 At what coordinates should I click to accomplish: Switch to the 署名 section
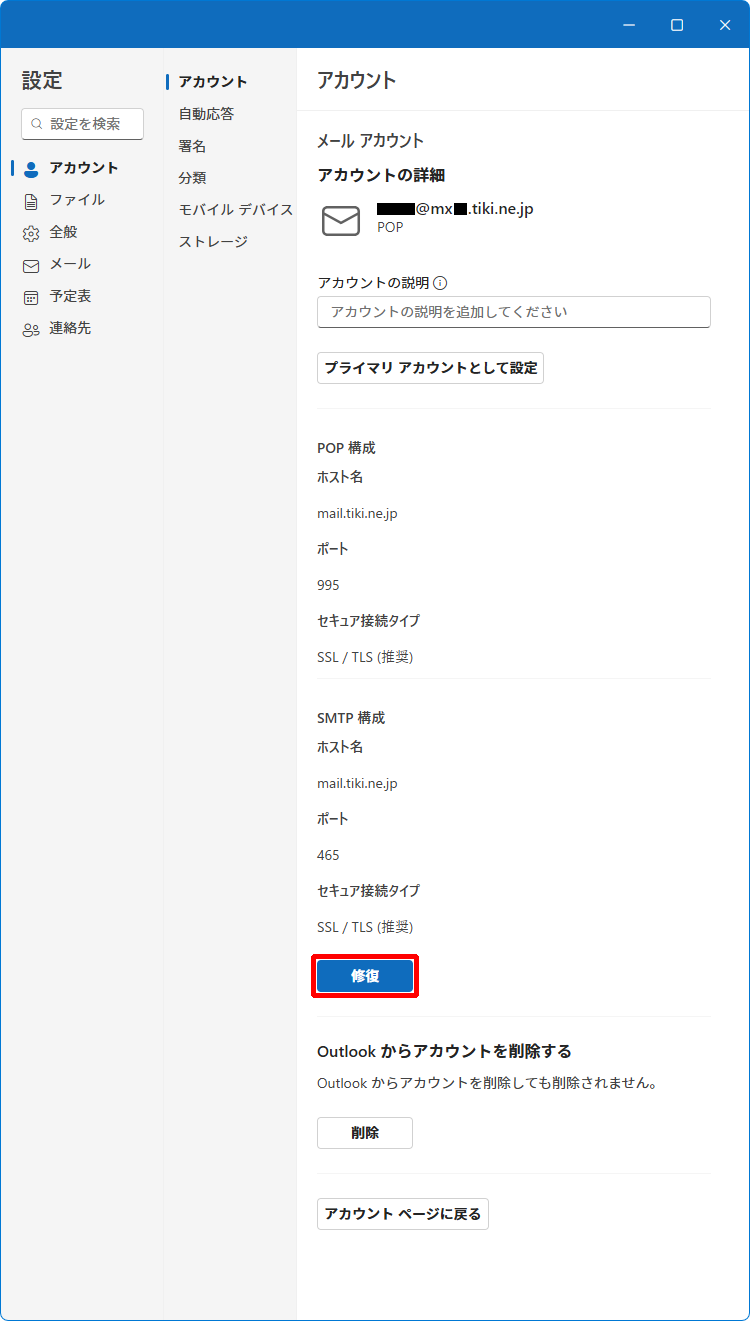click(192, 146)
